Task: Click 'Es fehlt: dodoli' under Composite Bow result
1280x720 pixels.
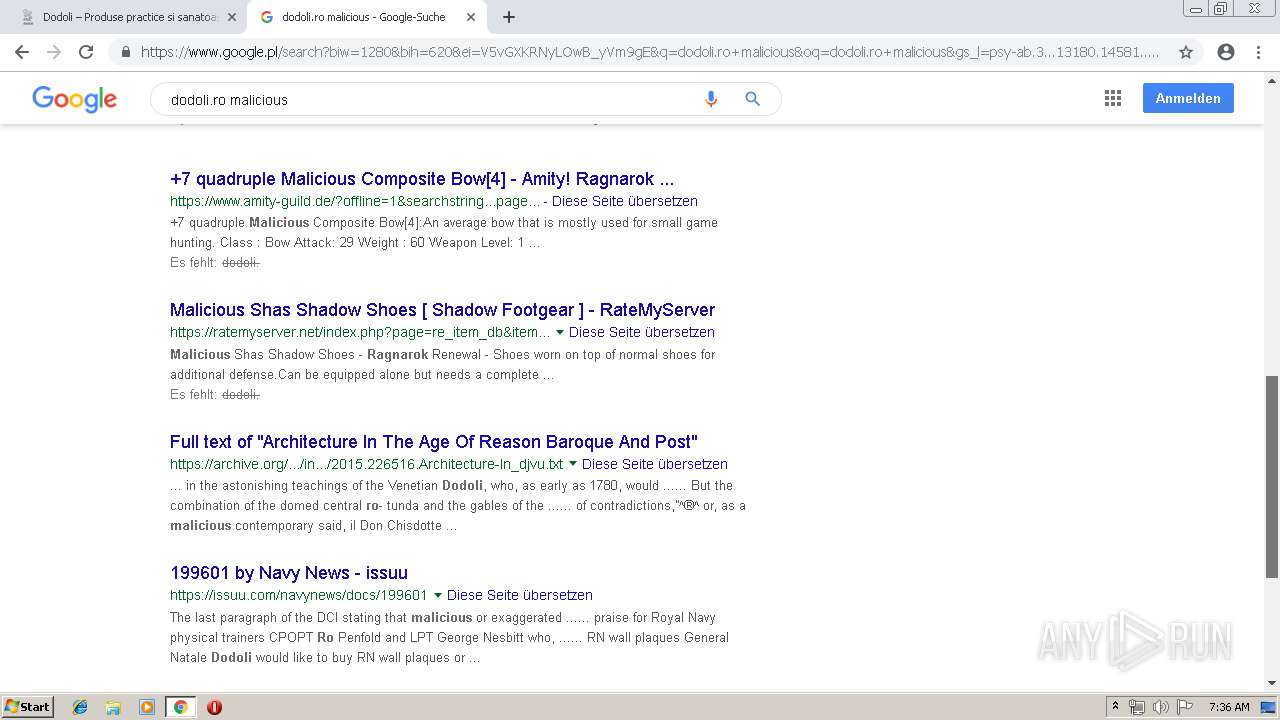Action: click(215, 263)
